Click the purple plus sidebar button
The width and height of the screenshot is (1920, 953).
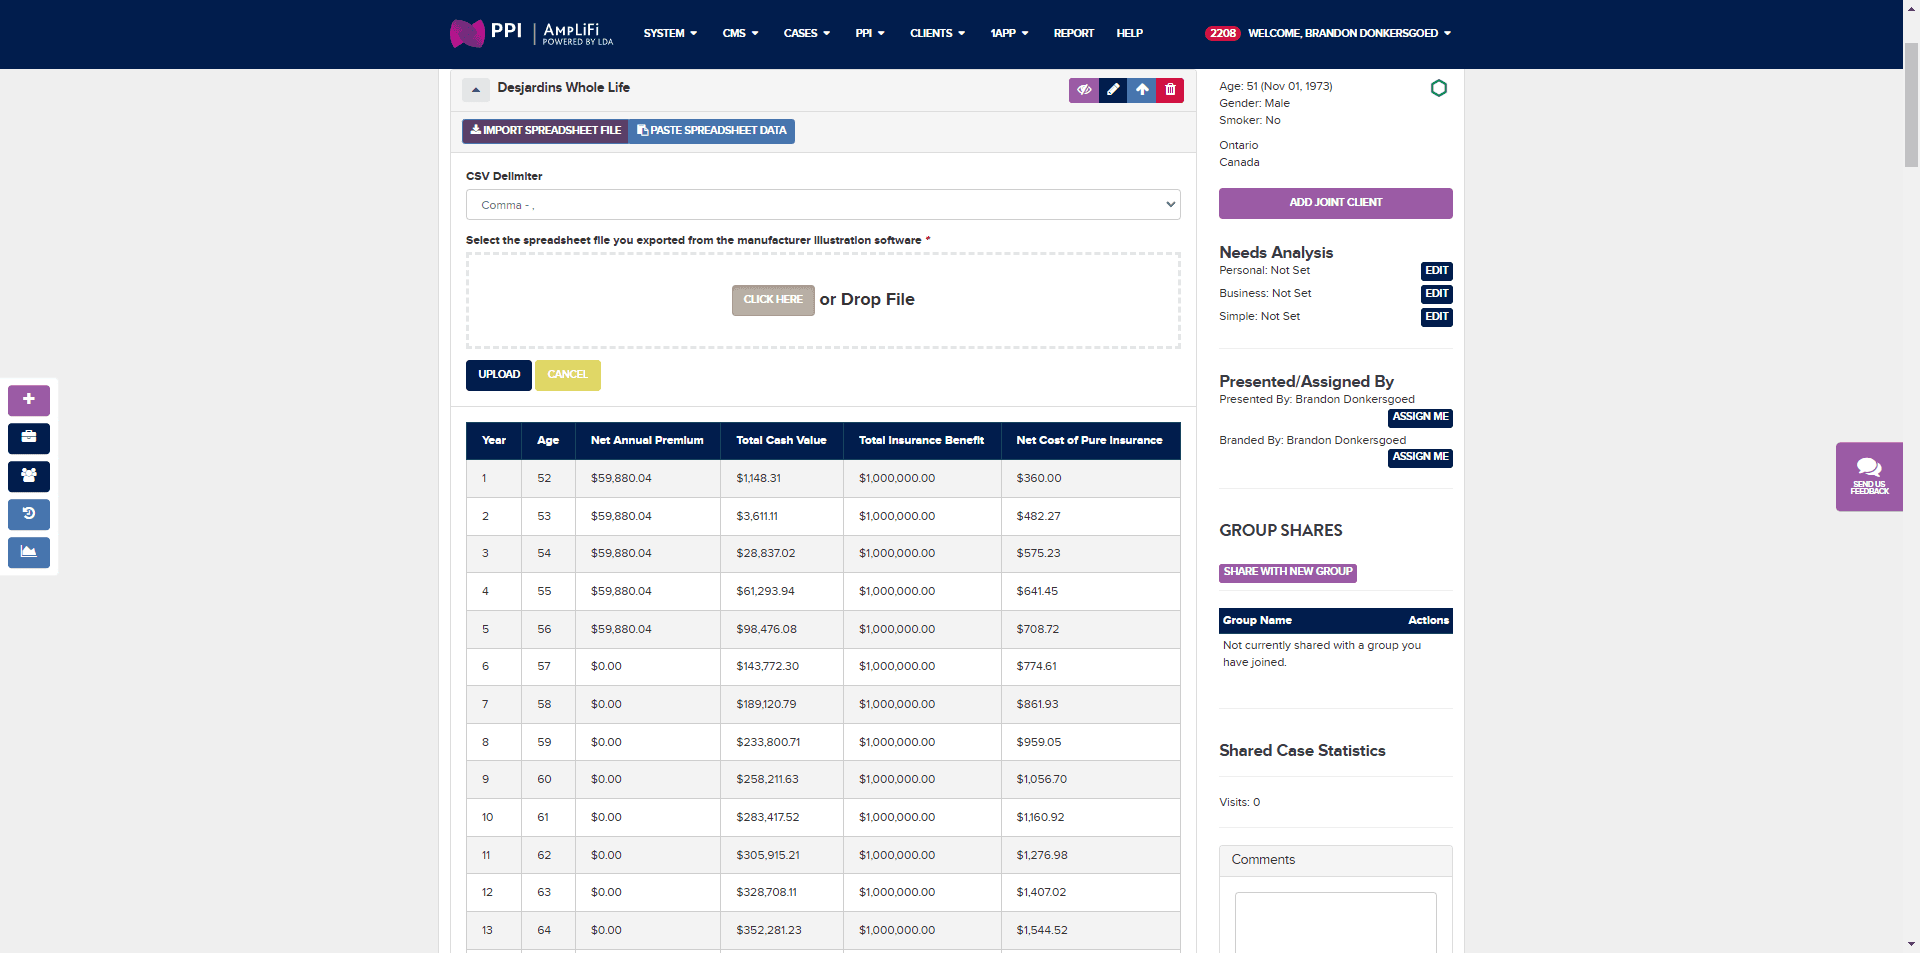pyautogui.click(x=29, y=400)
